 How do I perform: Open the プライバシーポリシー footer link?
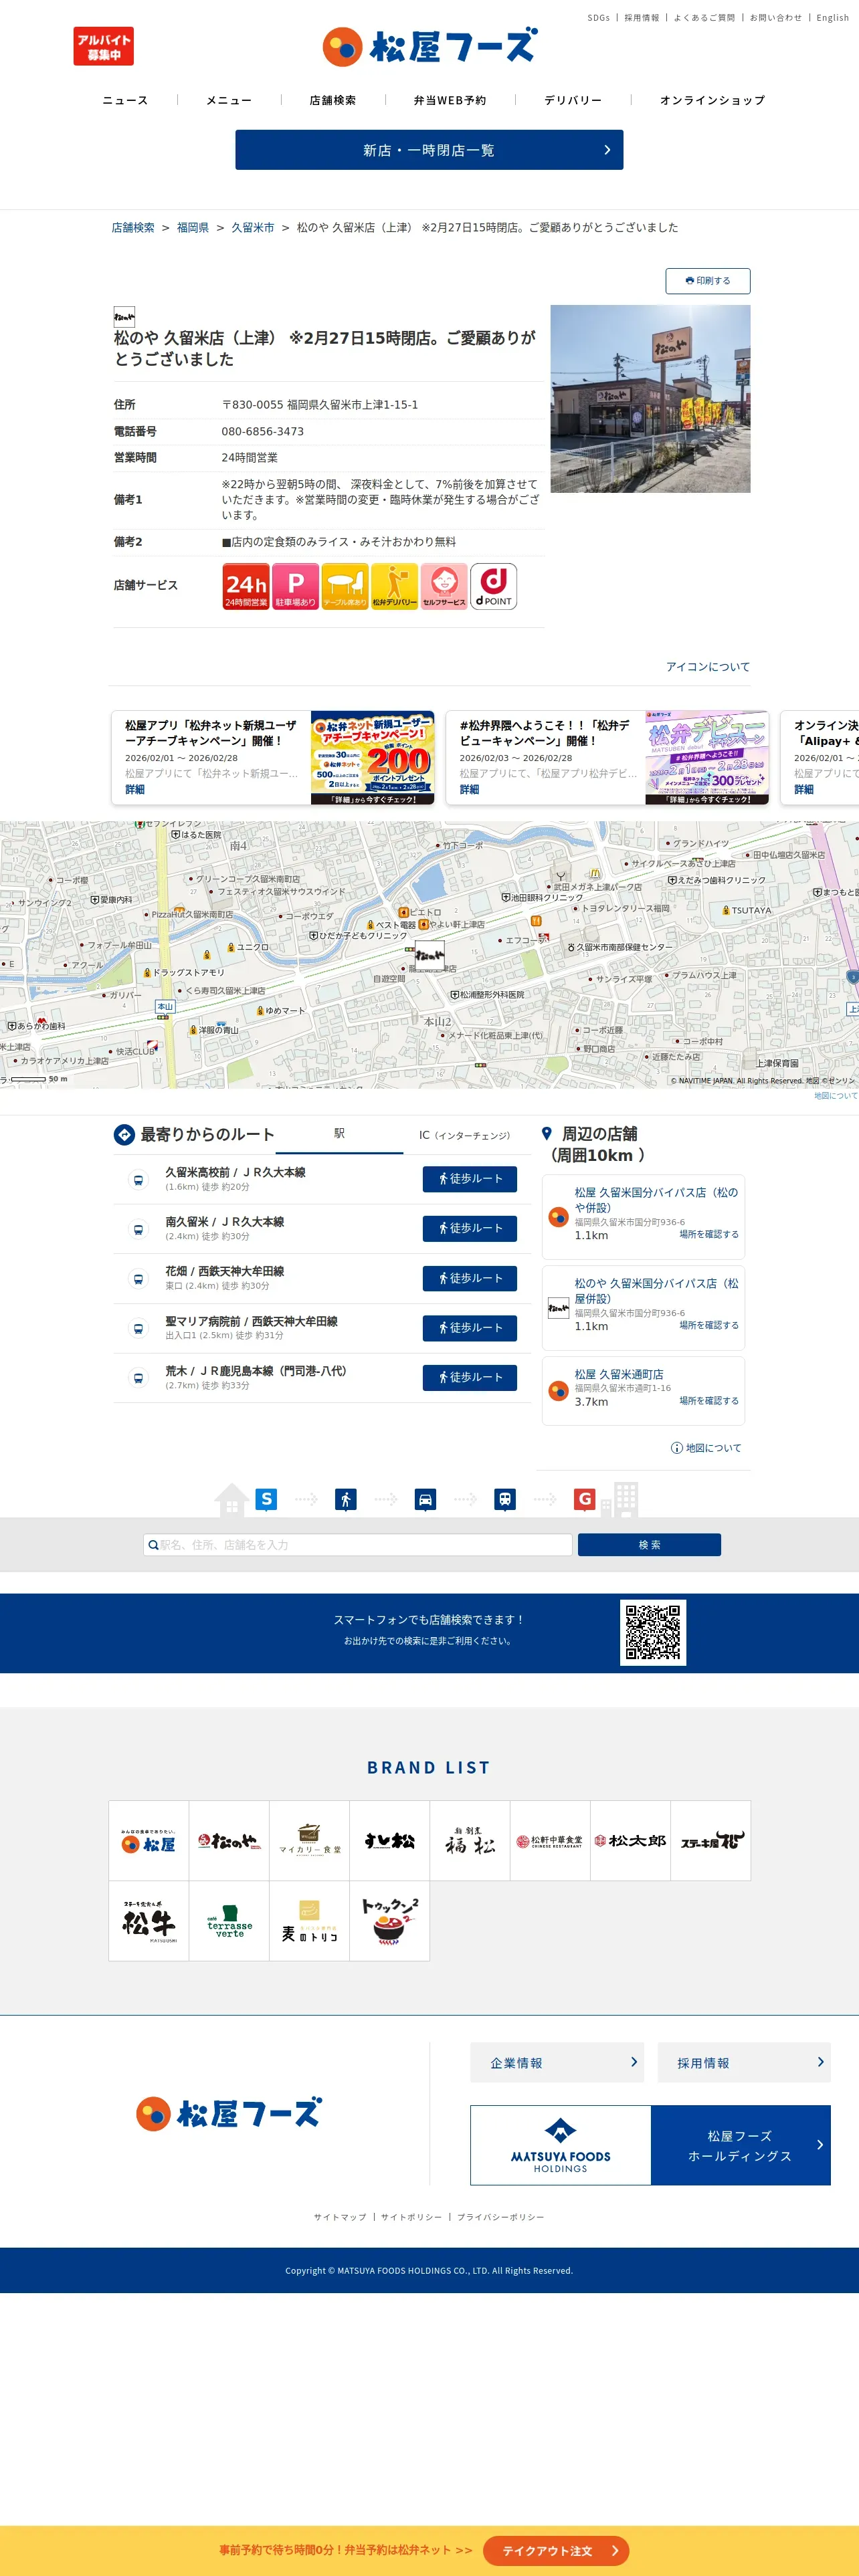501,2217
